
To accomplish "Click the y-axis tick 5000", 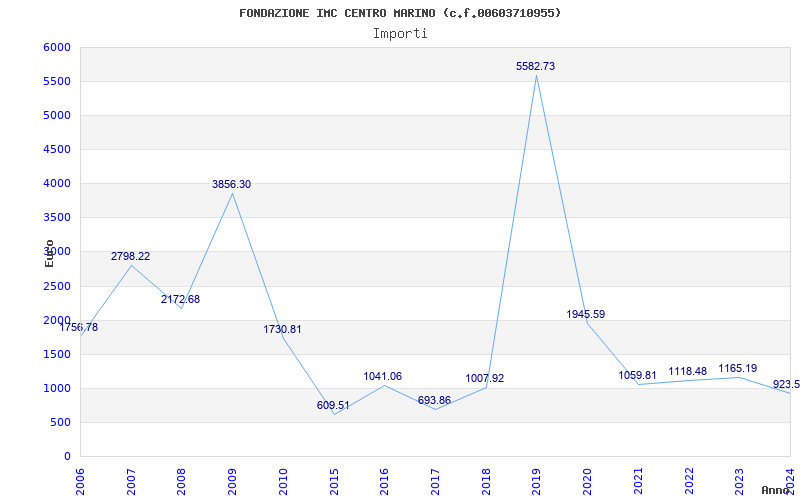I will tap(57, 115).
